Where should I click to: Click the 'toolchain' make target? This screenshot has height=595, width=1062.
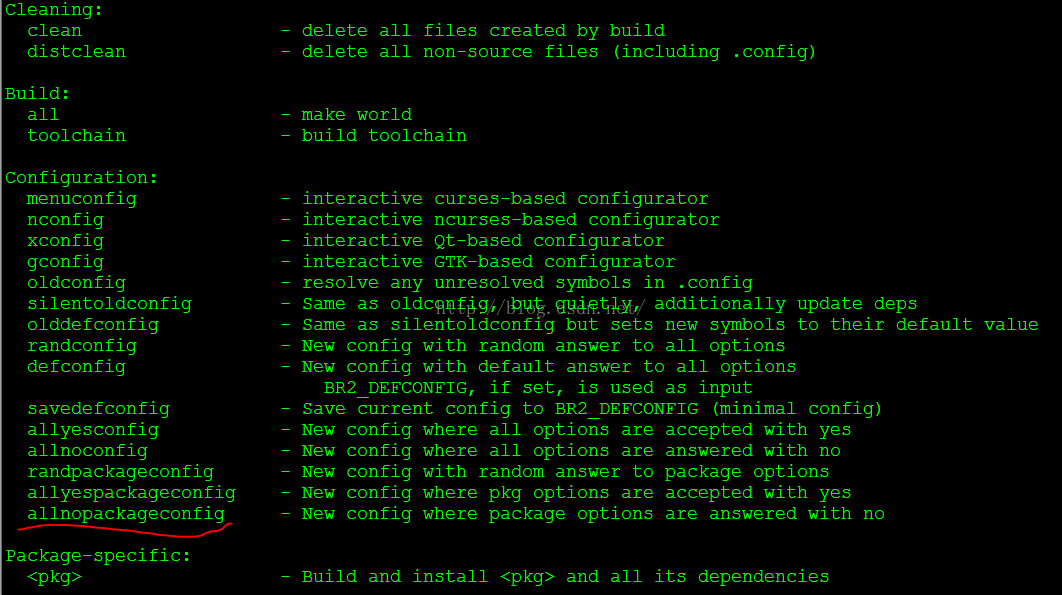77,136
